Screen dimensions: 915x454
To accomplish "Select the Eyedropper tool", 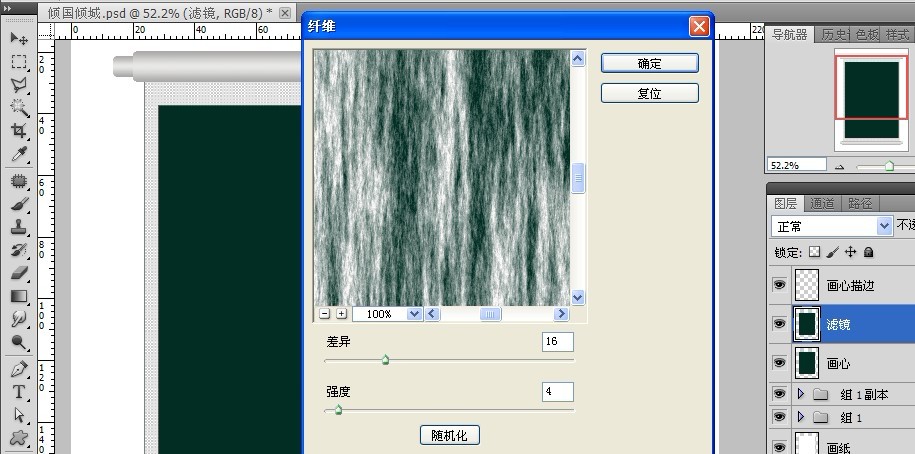I will (x=19, y=154).
